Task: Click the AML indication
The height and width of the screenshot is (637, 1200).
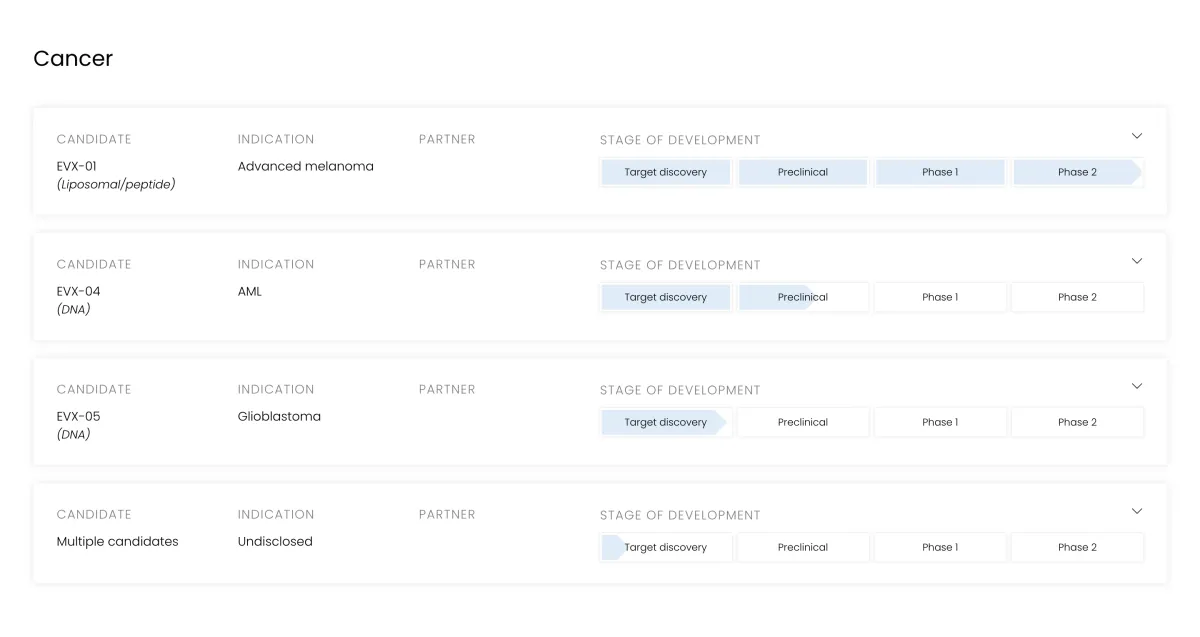Action: 250,291
